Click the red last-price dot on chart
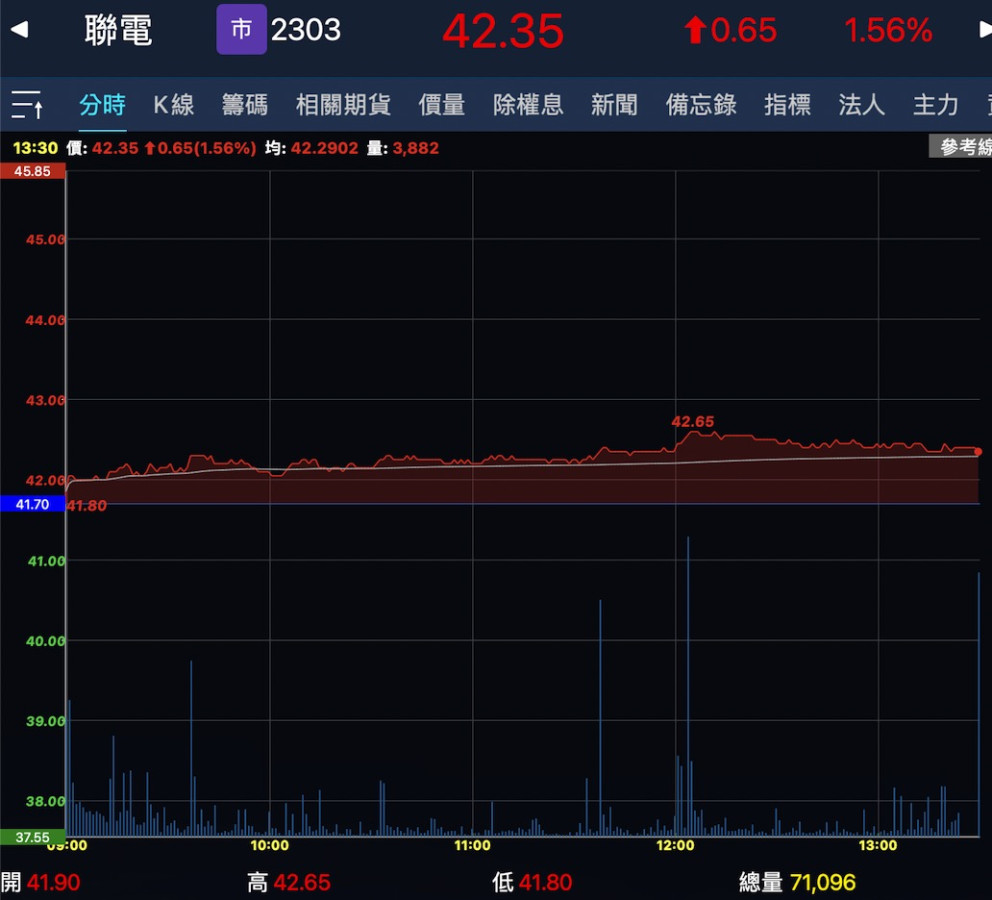This screenshot has height=900, width=992. click(978, 452)
